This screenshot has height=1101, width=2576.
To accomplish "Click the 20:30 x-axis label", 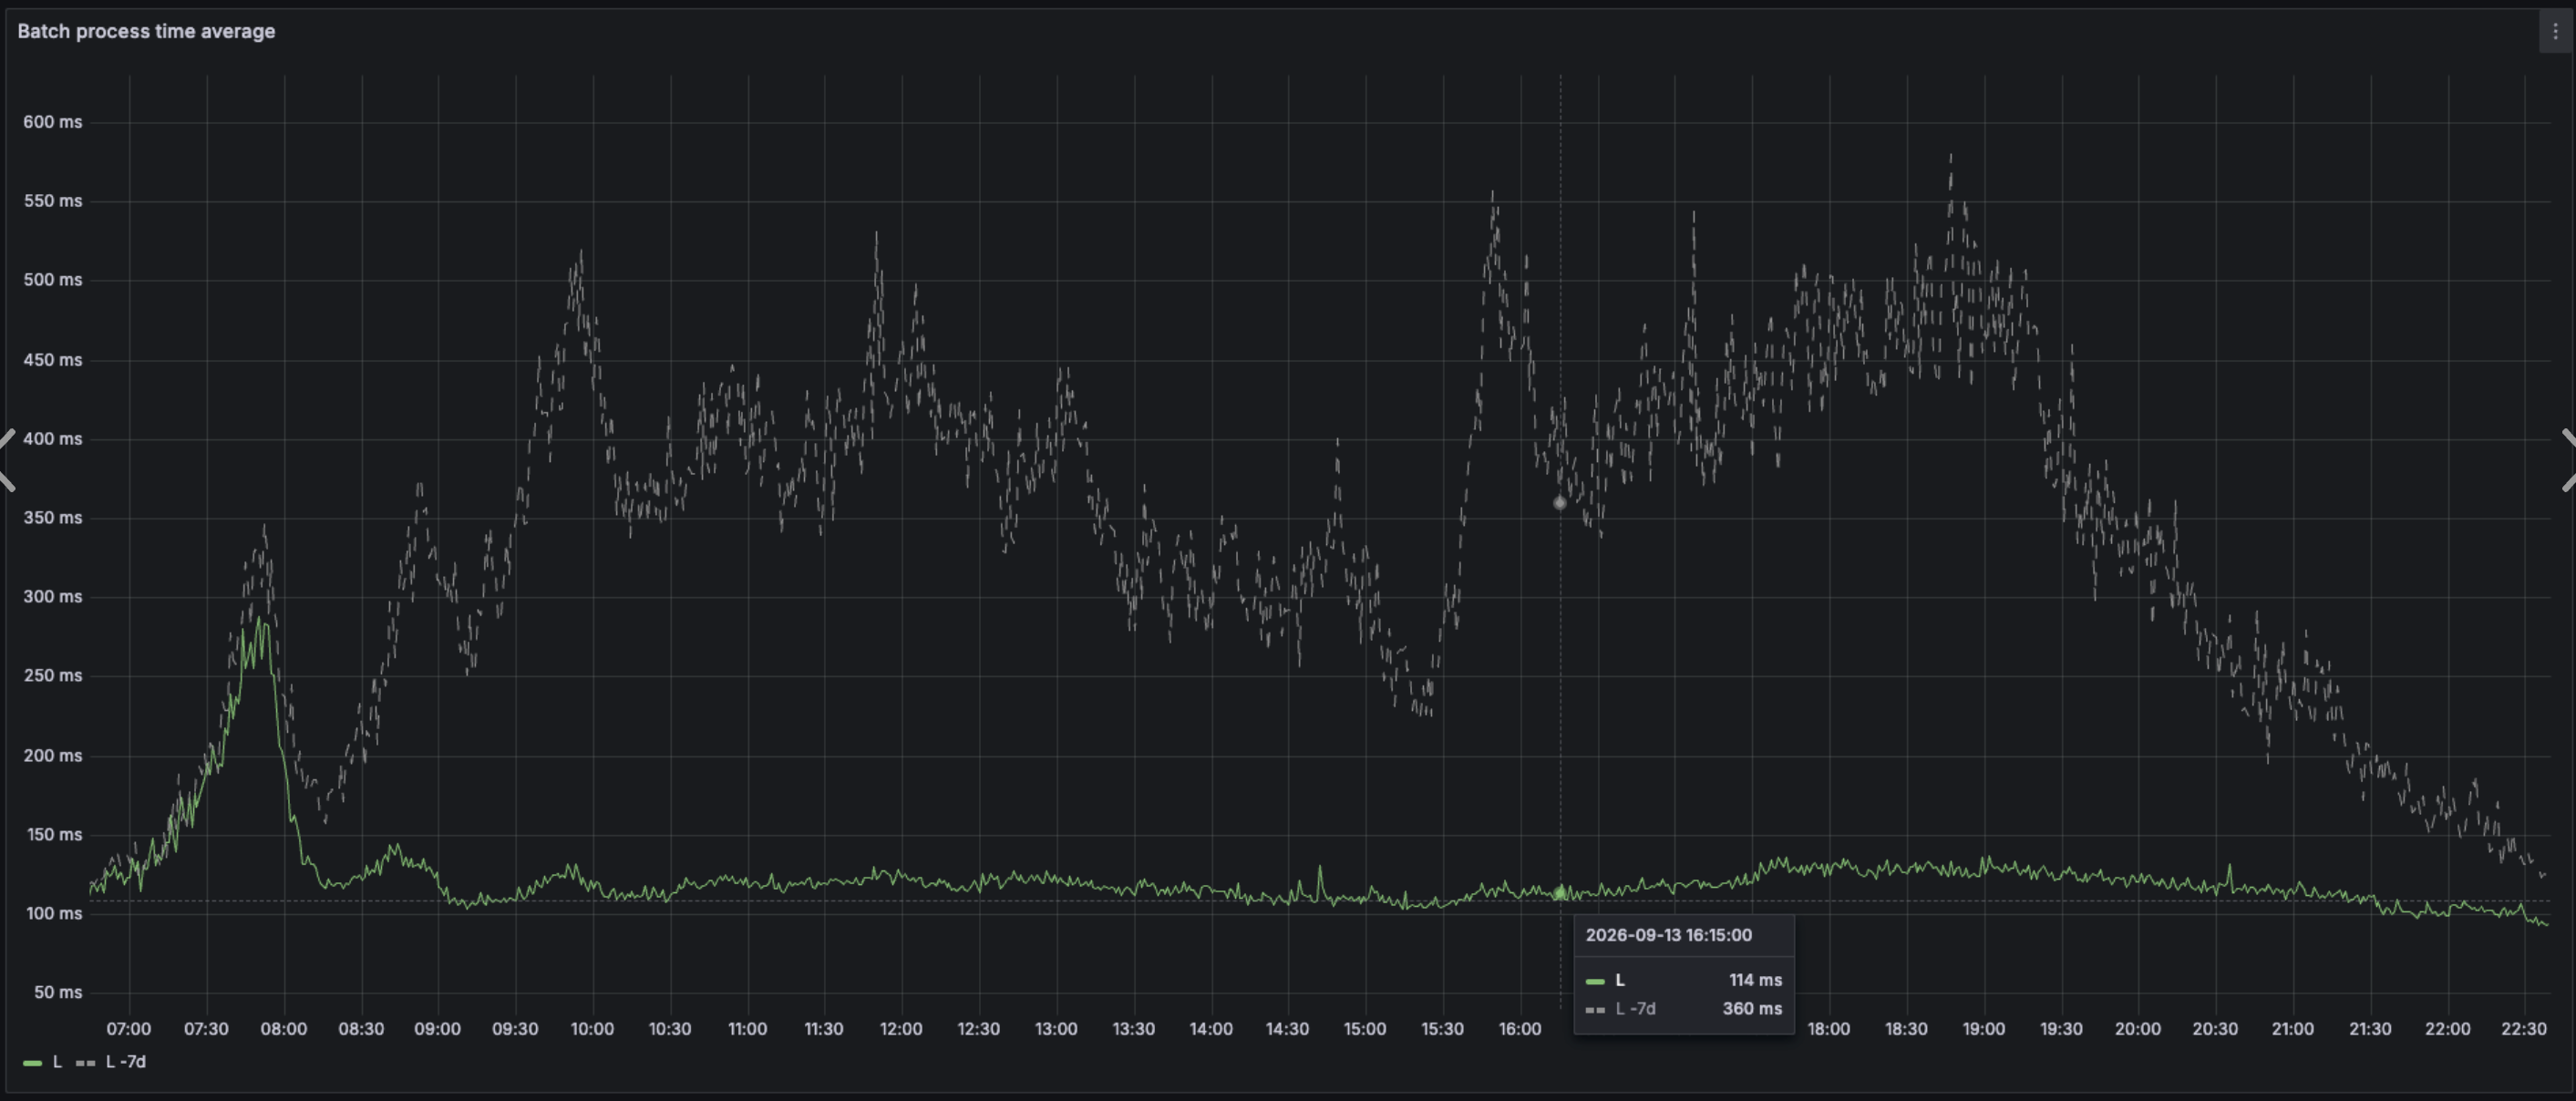I will (2215, 1029).
